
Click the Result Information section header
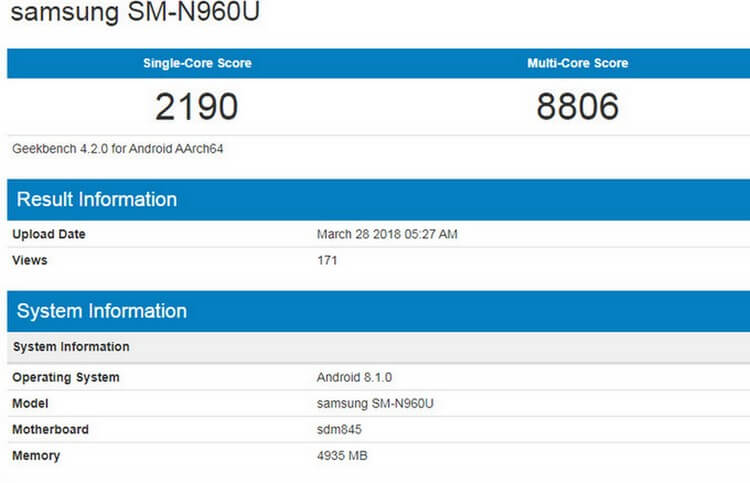point(97,199)
